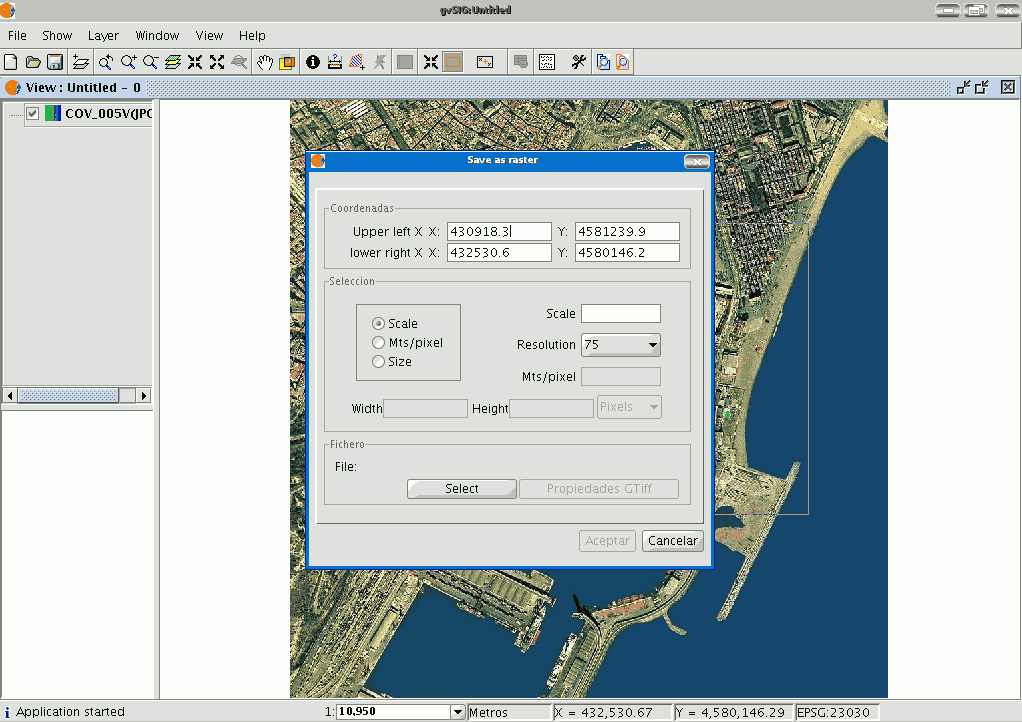The height and width of the screenshot is (722, 1022).
Task: Click the Select file button
Action: 461,489
